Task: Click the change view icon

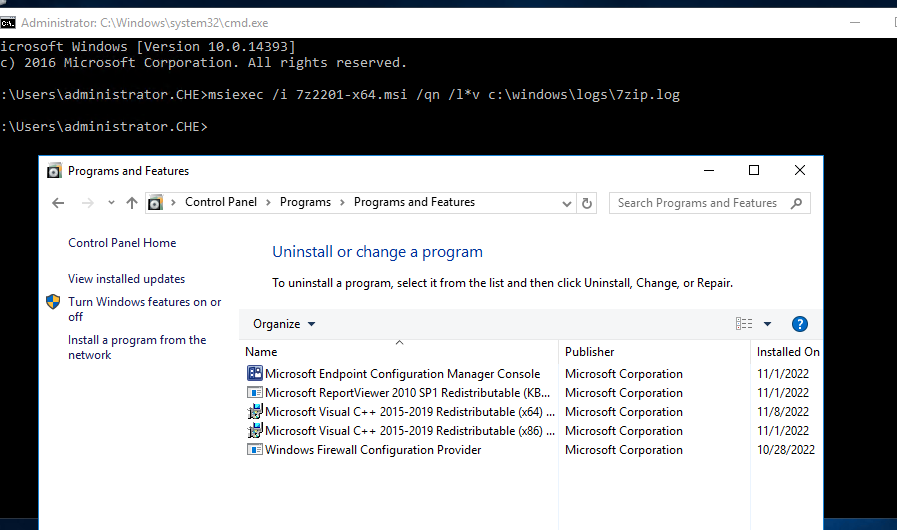Action: [x=744, y=324]
